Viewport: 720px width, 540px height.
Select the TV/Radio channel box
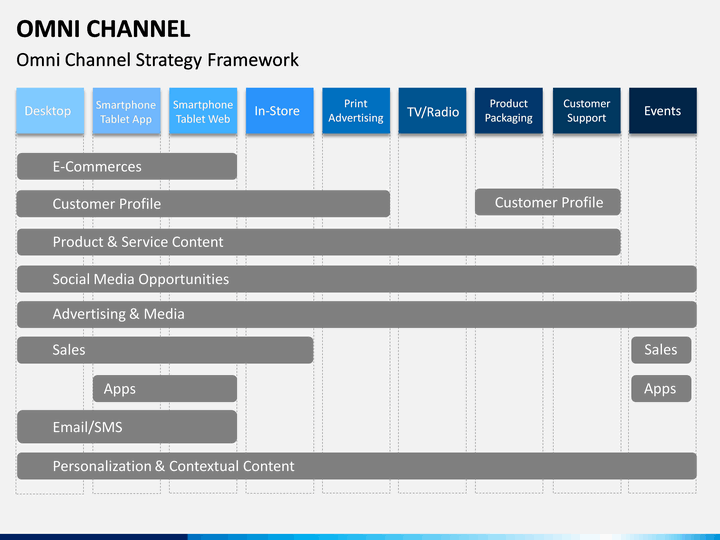pyautogui.click(x=433, y=111)
